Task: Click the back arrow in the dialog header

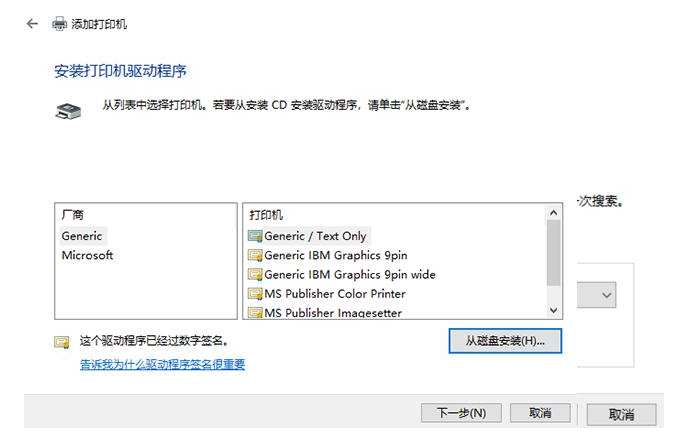Action: (x=33, y=23)
